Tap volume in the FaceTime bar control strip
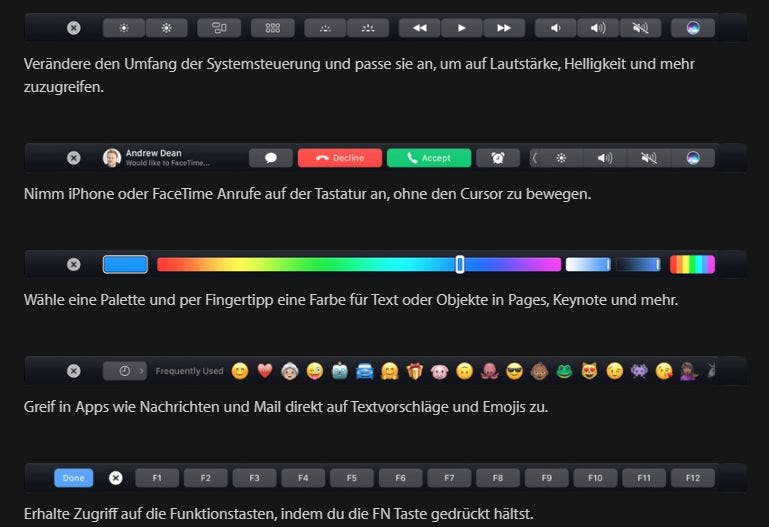 pos(605,158)
